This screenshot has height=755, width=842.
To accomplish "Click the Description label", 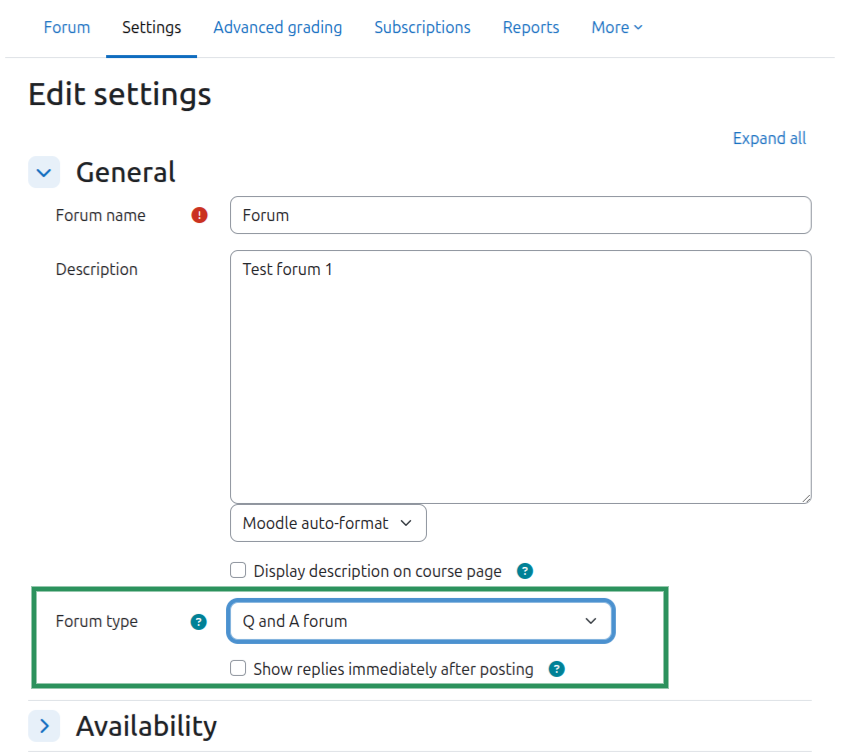I will [97, 269].
